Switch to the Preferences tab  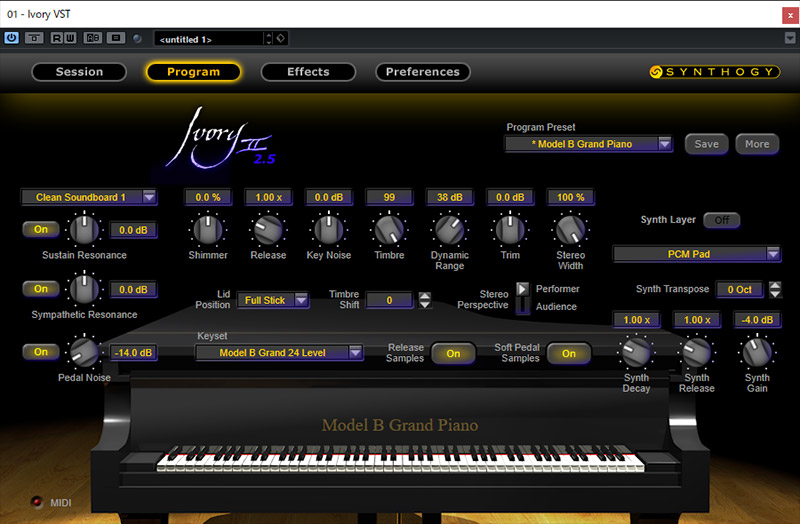pos(422,72)
